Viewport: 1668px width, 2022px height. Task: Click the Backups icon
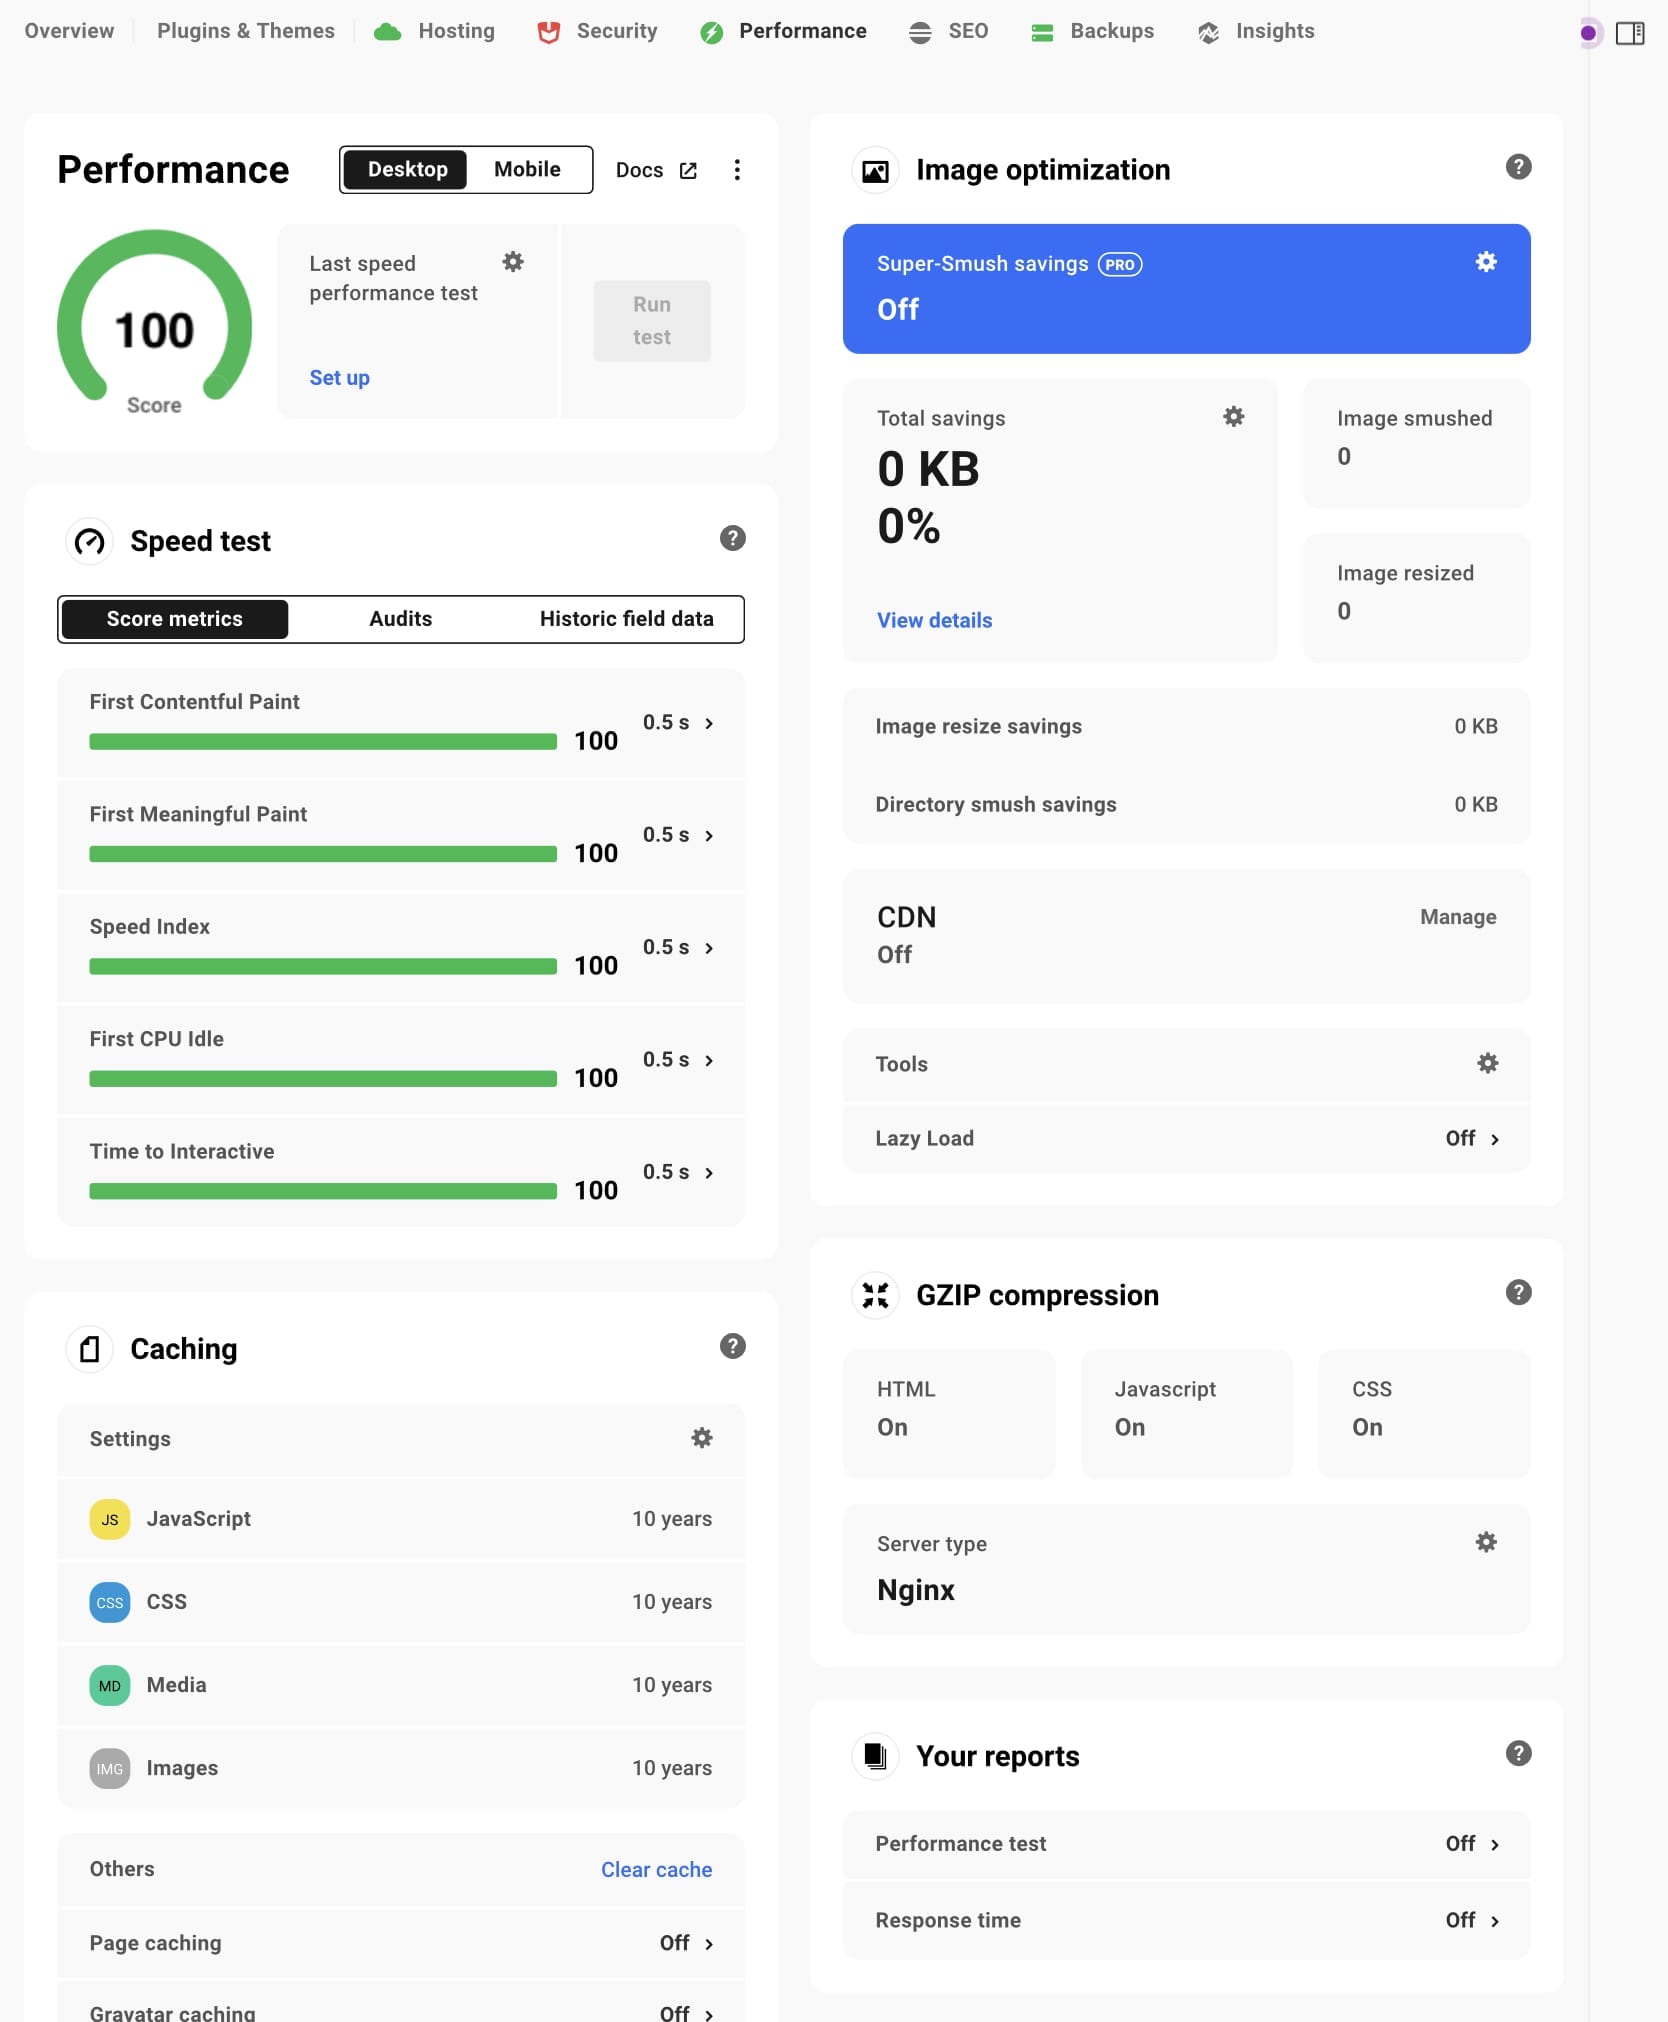tap(1042, 32)
